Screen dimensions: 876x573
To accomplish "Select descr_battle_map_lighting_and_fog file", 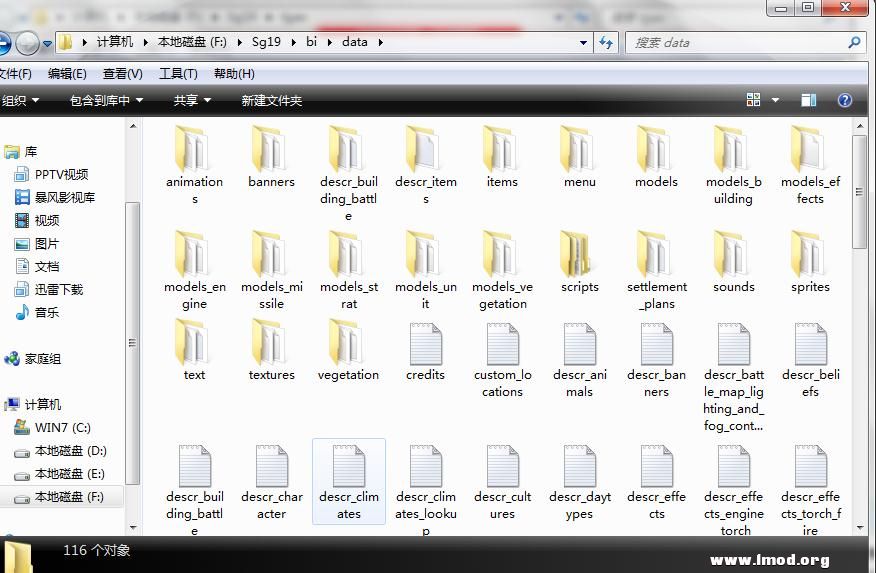I will pos(733,377).
